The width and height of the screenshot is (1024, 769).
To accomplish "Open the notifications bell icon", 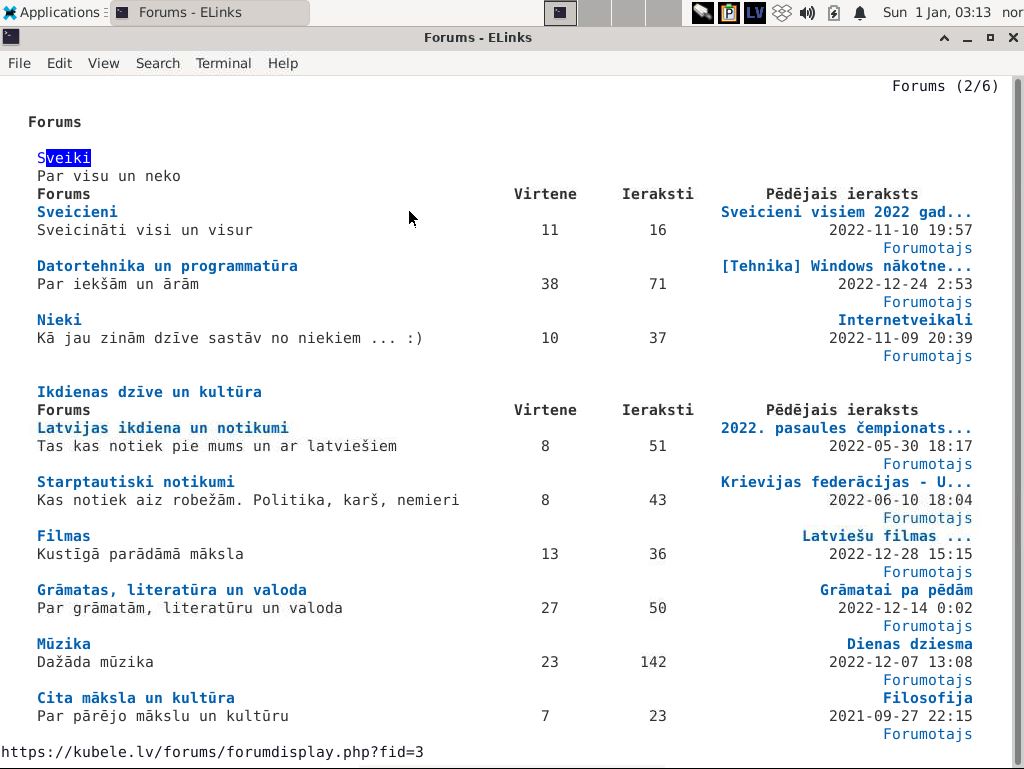I will pyautogui.click(x=860, y=13).
